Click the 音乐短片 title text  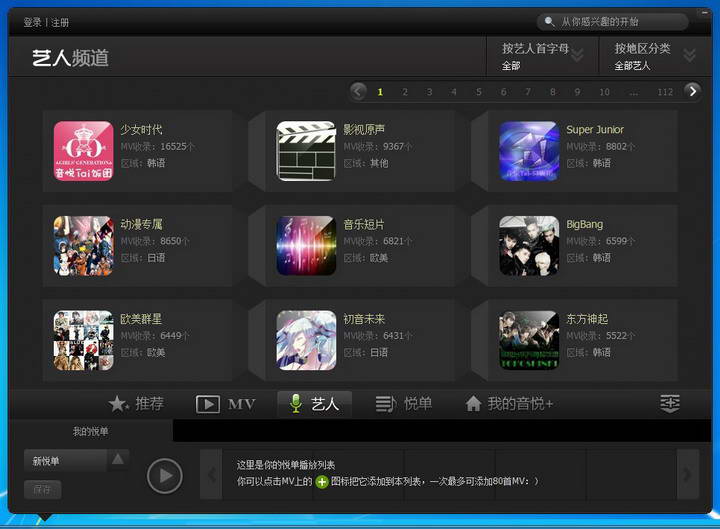[x=364, y=224]
